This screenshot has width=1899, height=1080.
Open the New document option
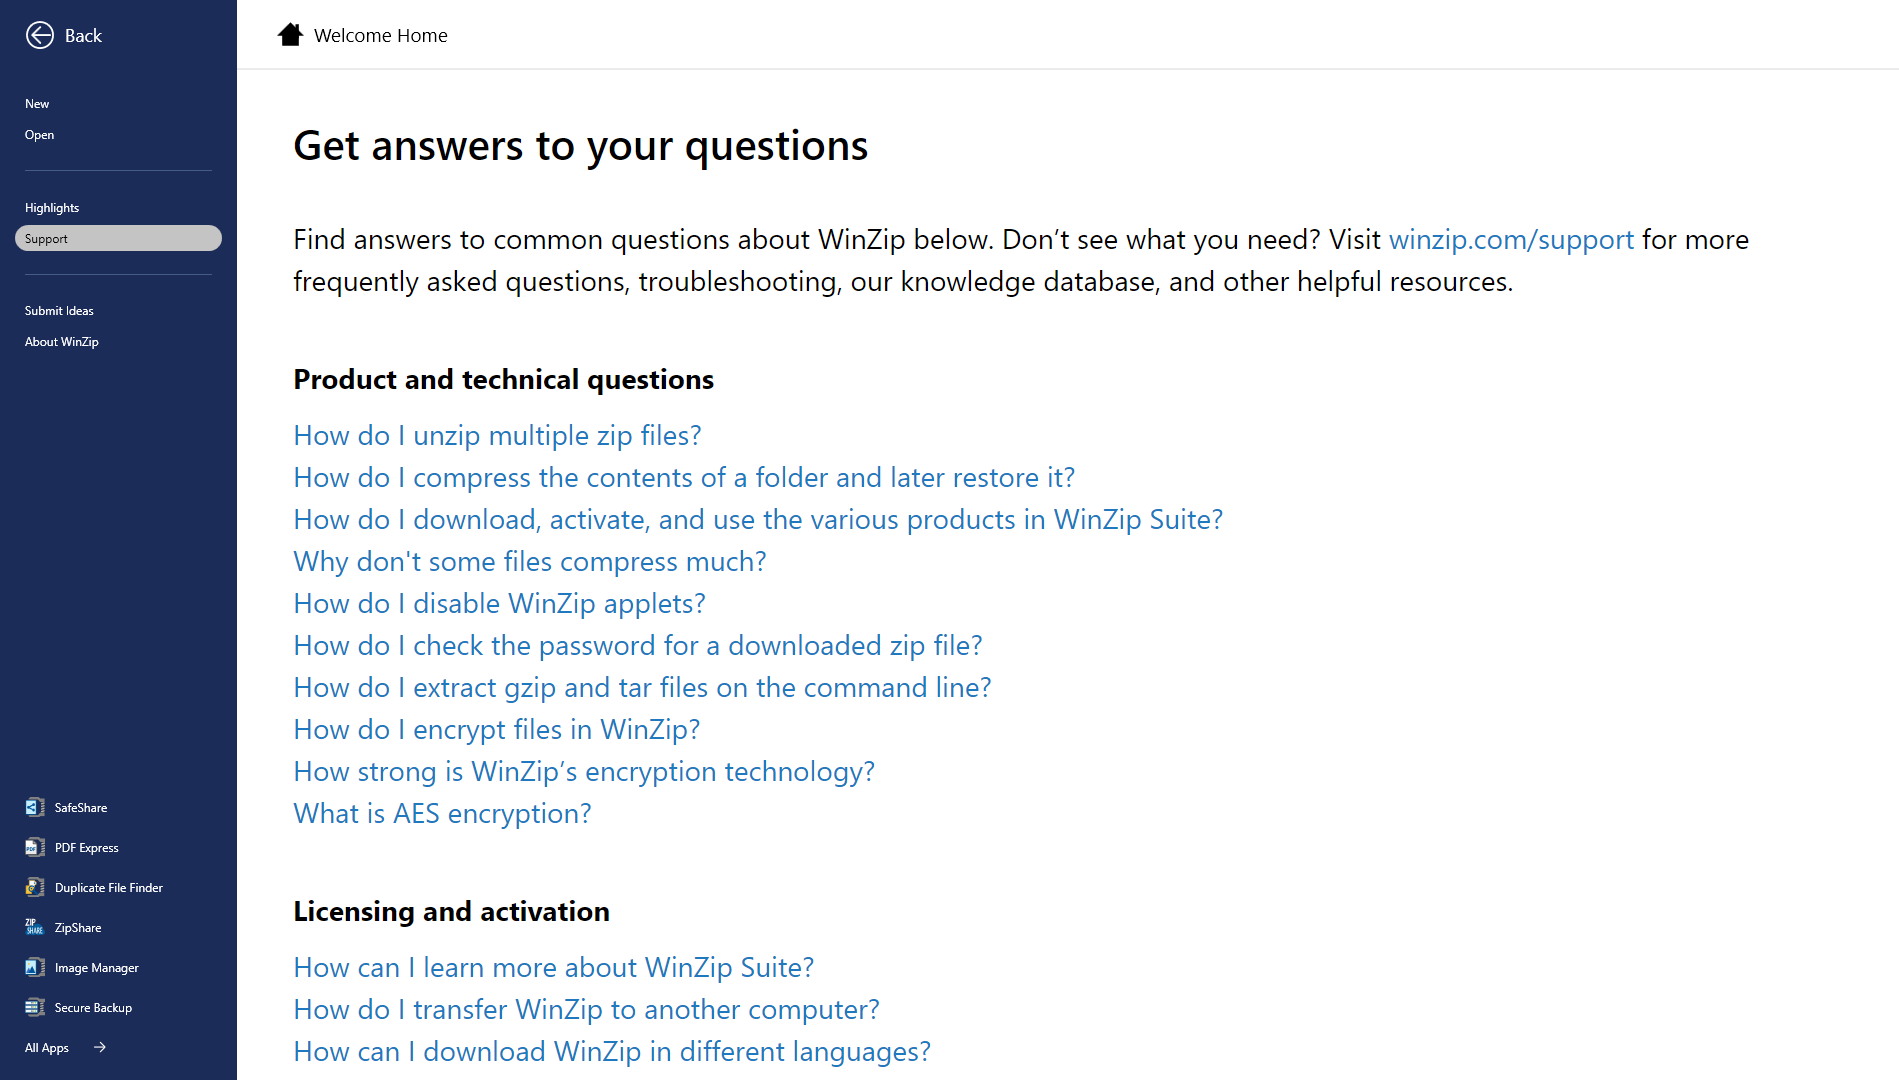pos(37,103)
